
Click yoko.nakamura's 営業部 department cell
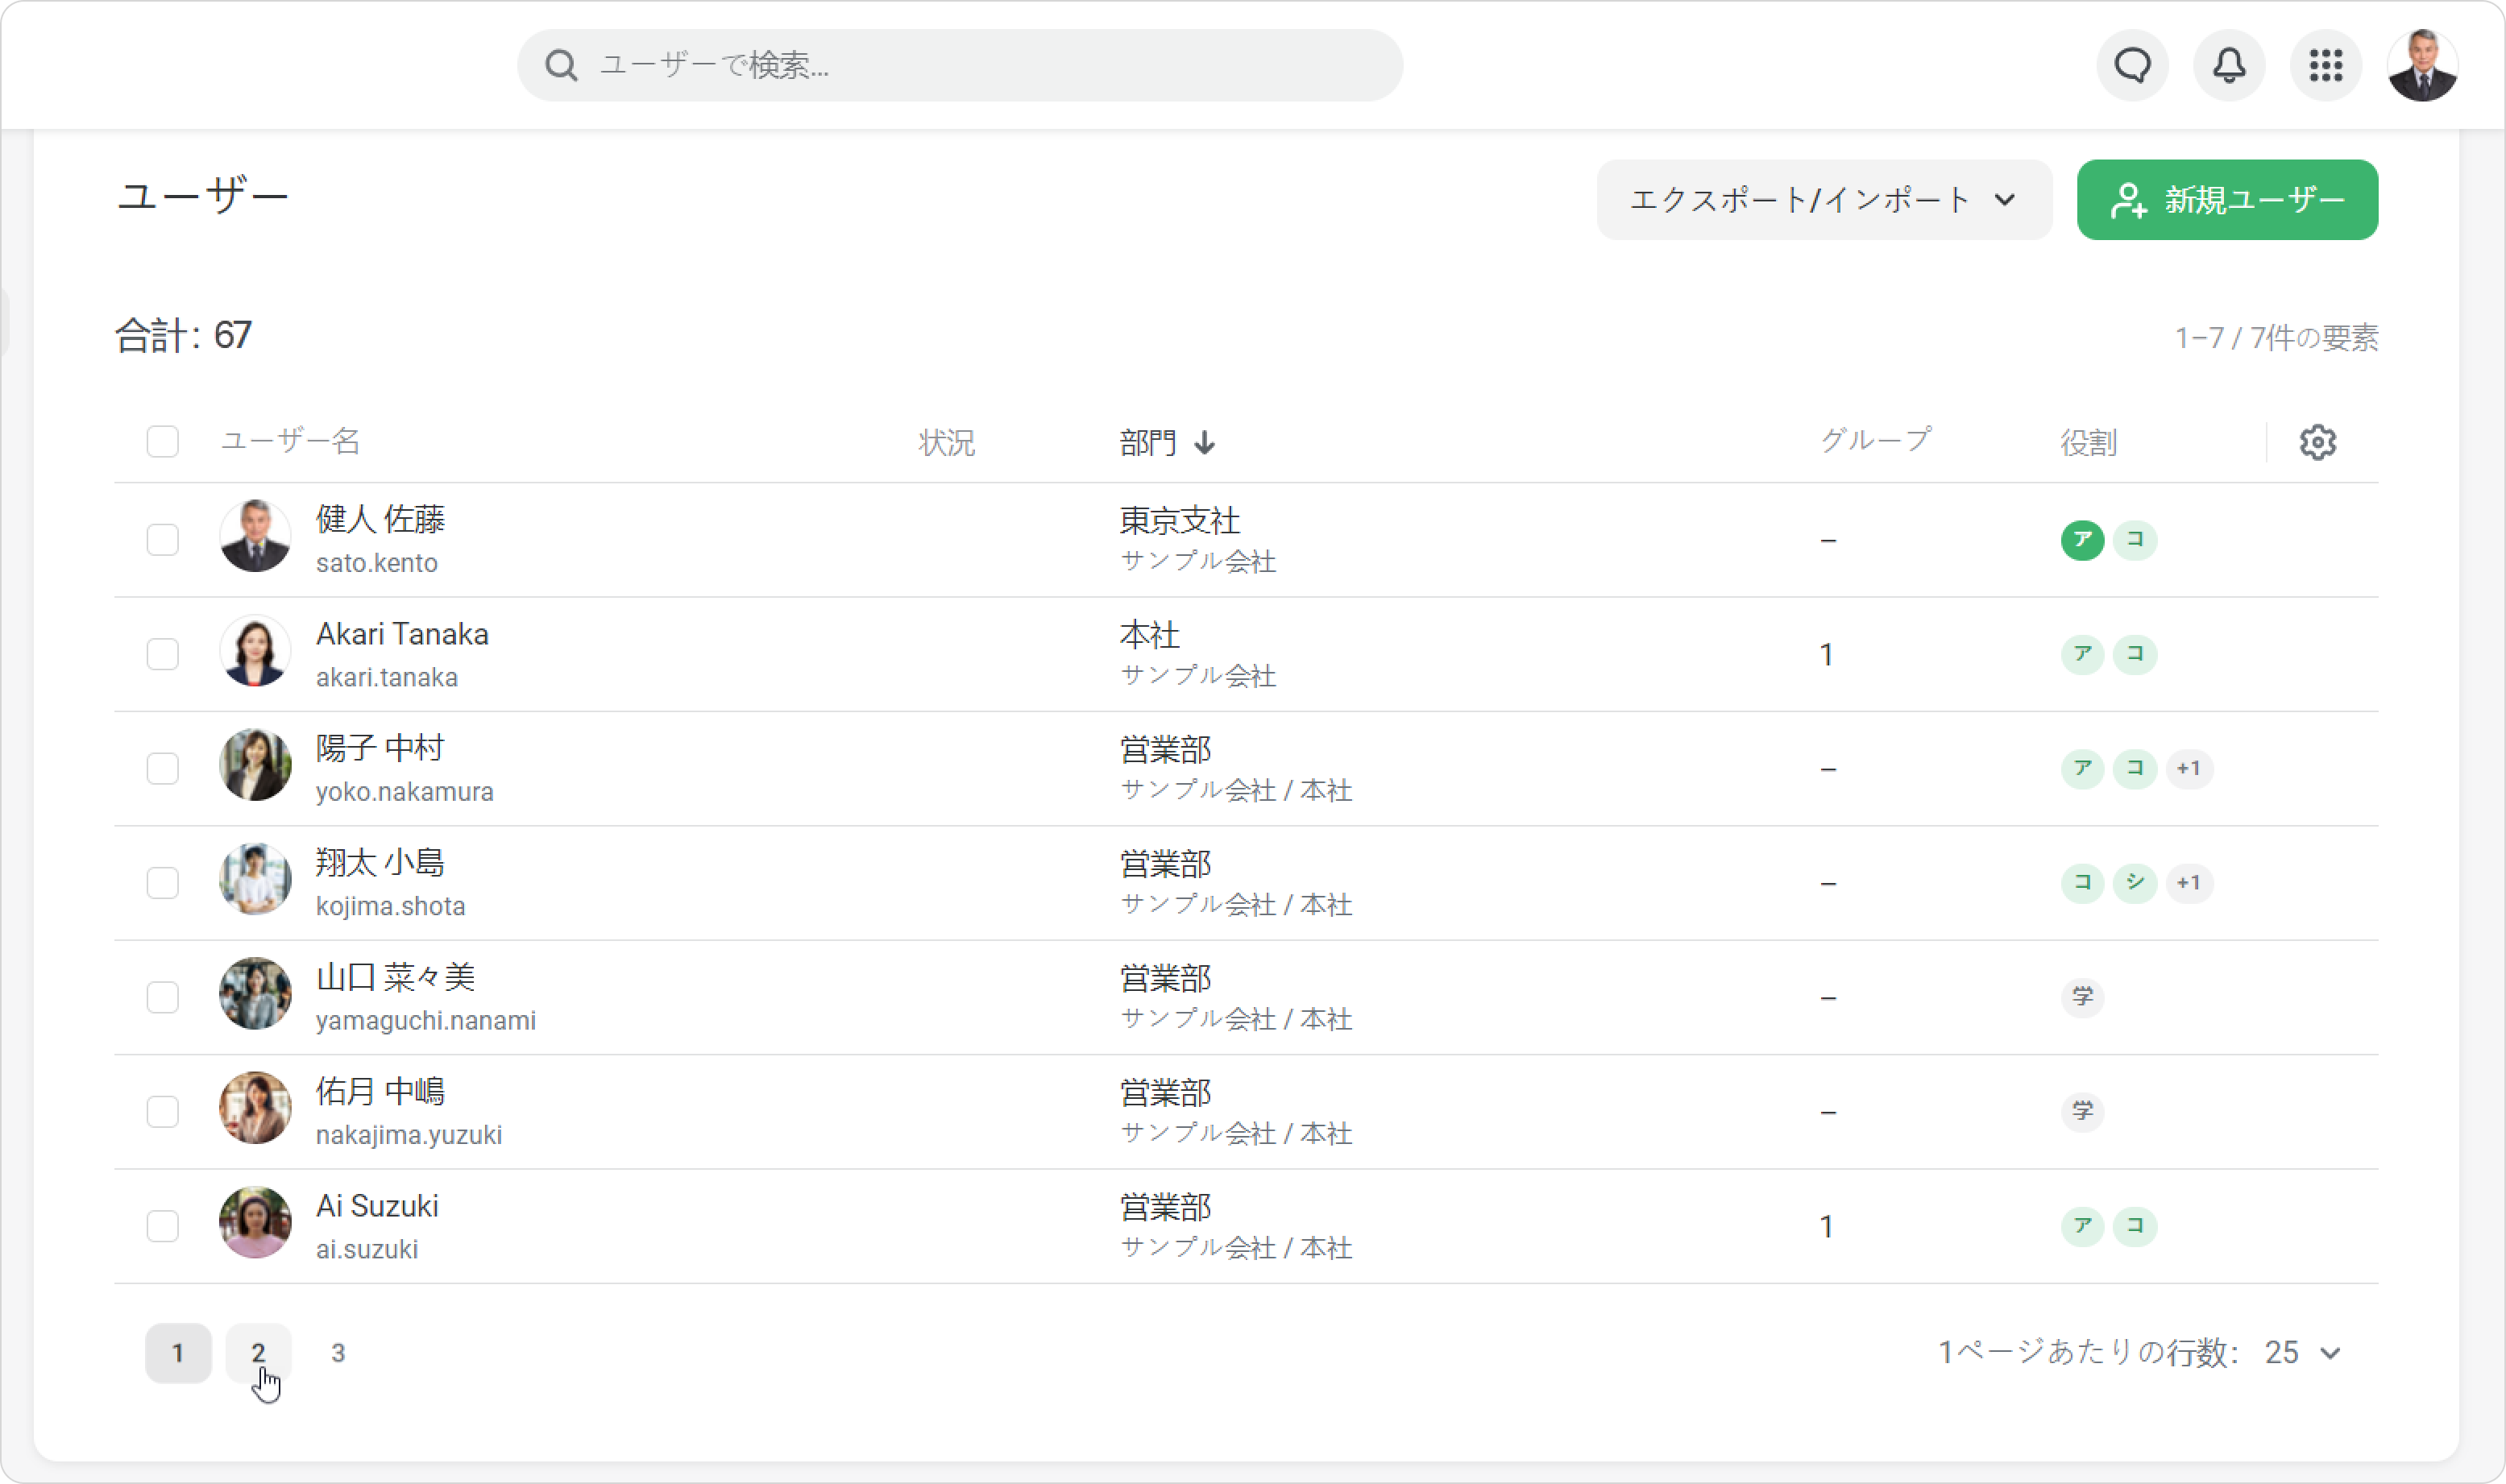1165,749
